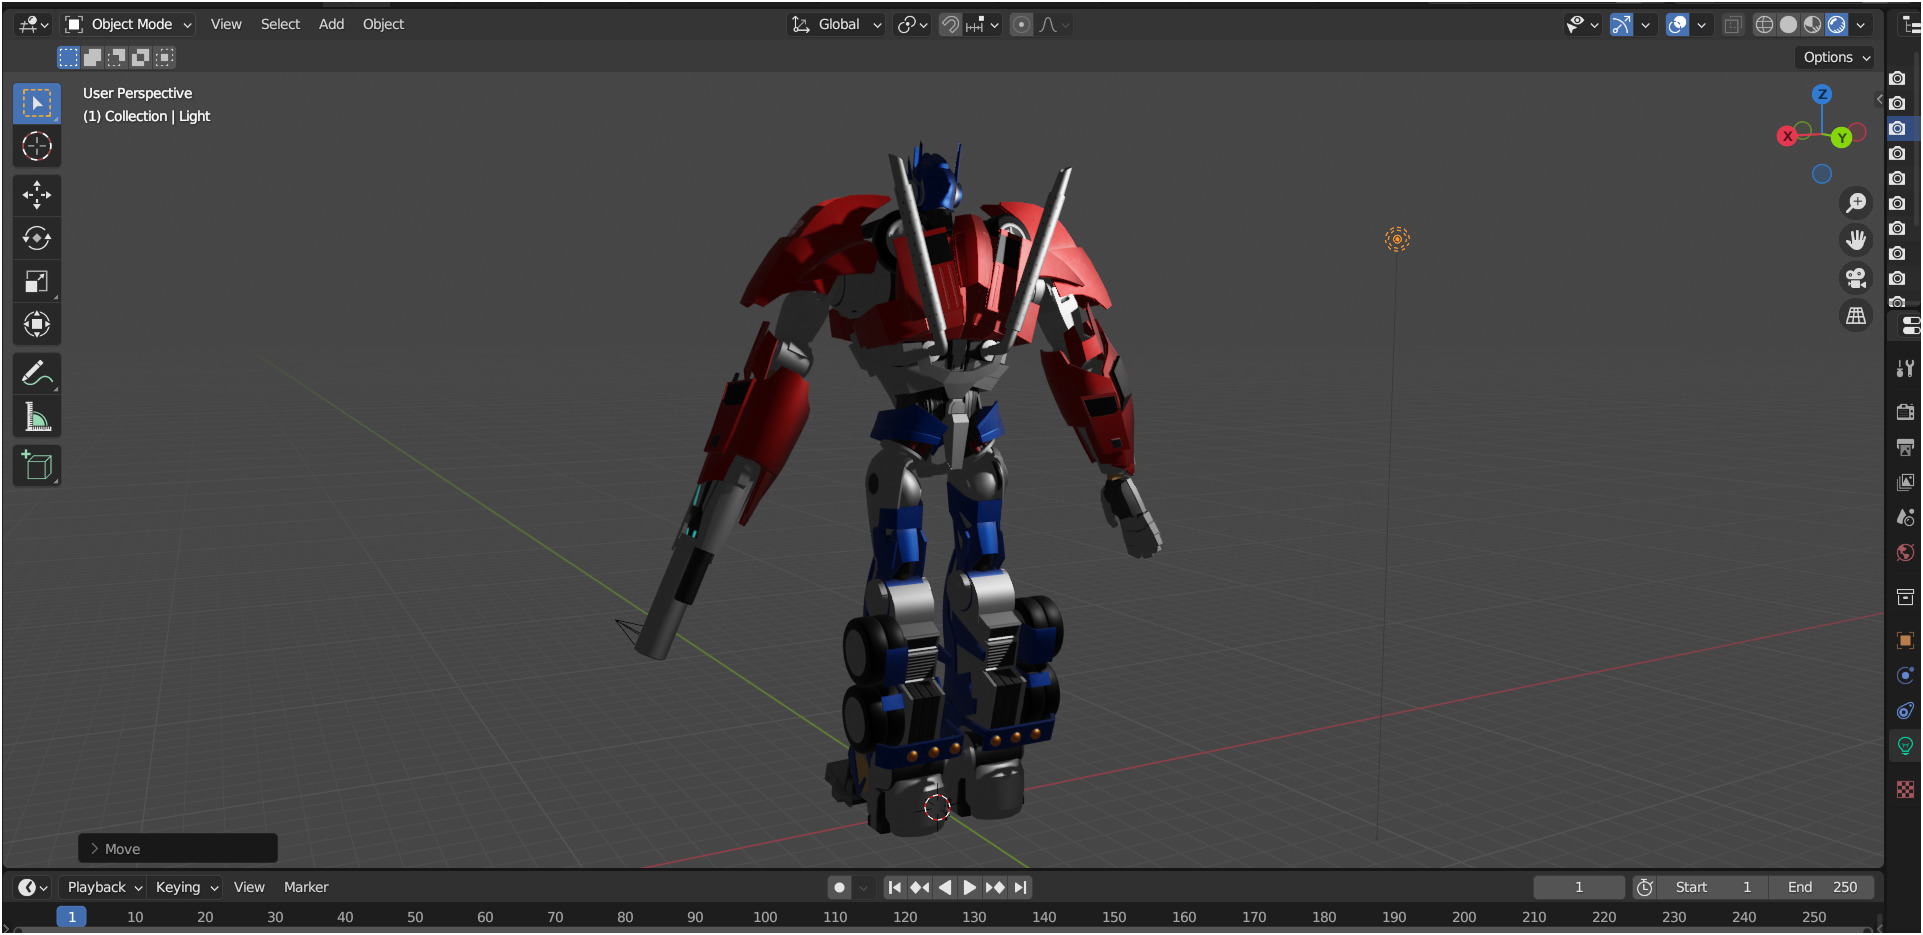1923x935 pixels.
Task: Toggle proportional editing circle icon
Action: [1021, 24]
